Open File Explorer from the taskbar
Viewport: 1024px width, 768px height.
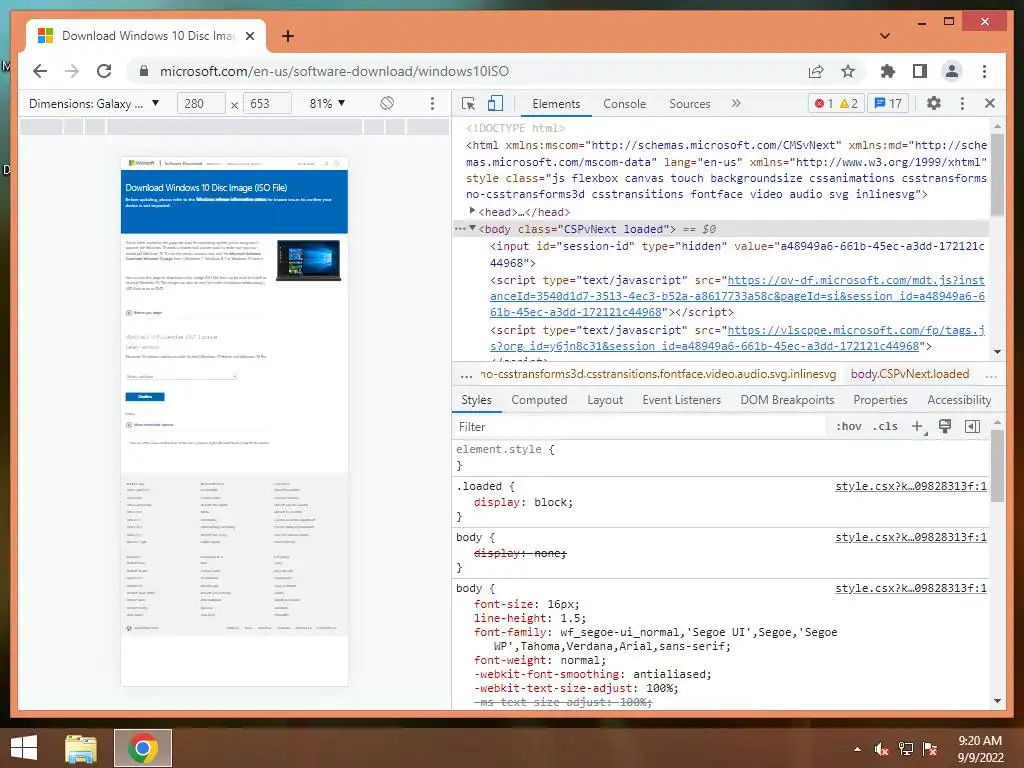pyautogui.click(x=80, y=748)
